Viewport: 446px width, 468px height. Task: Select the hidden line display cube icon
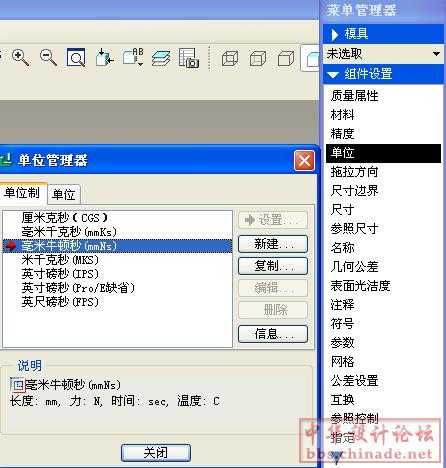click(x=258, y=58)
